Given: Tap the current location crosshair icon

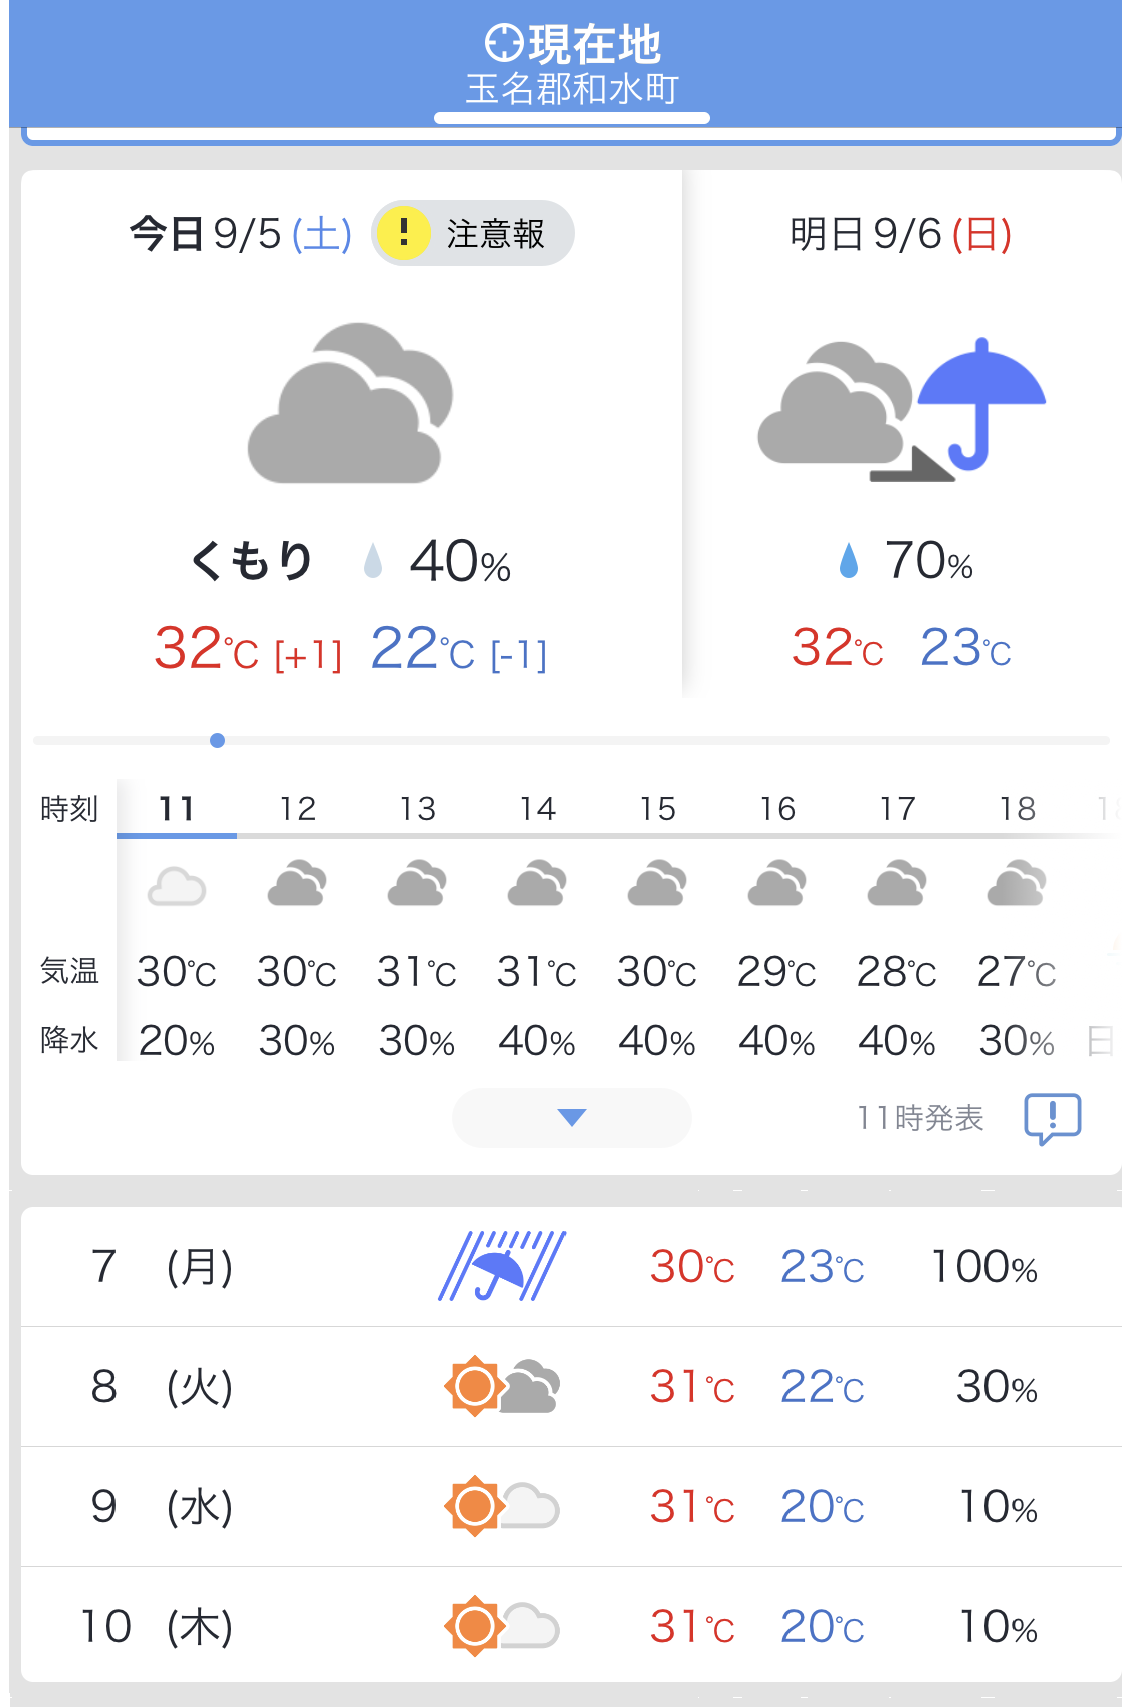Looking at the screenshot, I should pos(504,43).
